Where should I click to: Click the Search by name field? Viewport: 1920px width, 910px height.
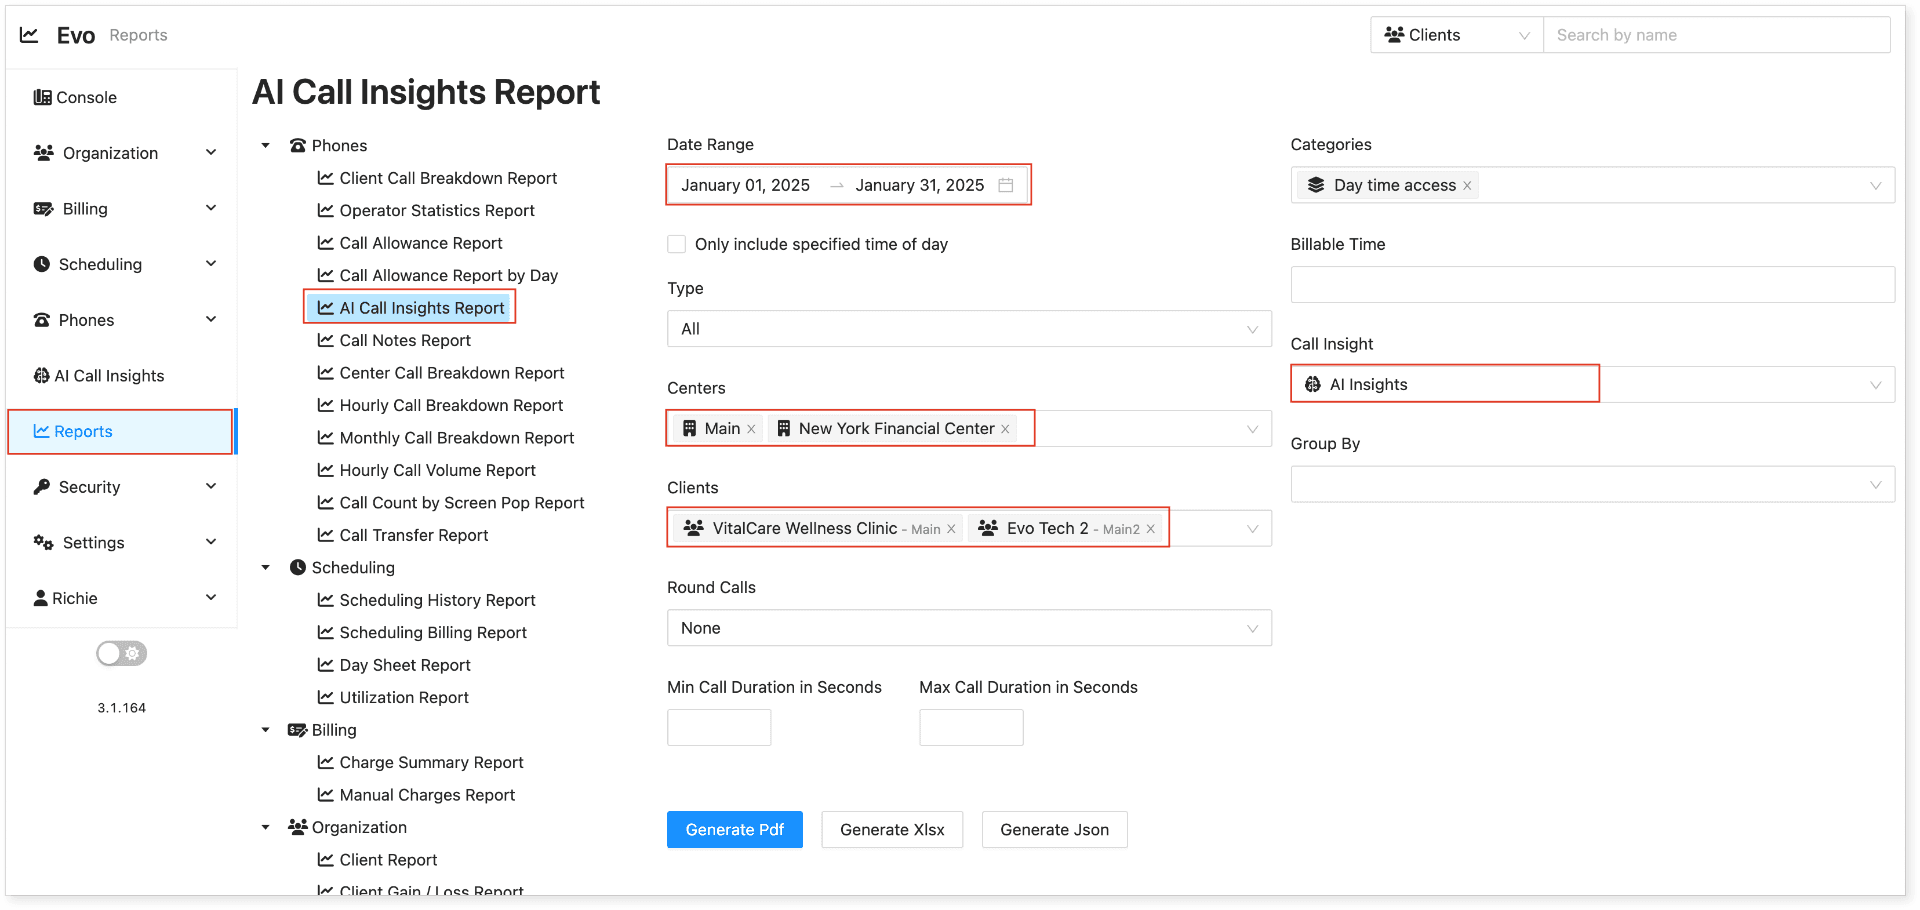pos(1717,35)
